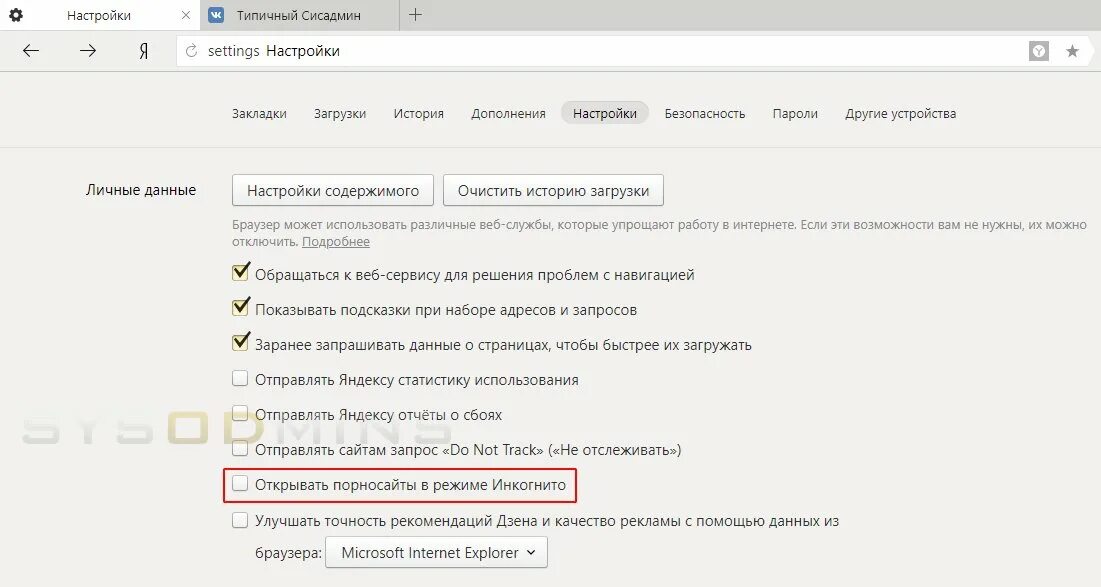This screenshot has height=587, width=1101.
Task: Open the Загрузки section
Action: 340,114
